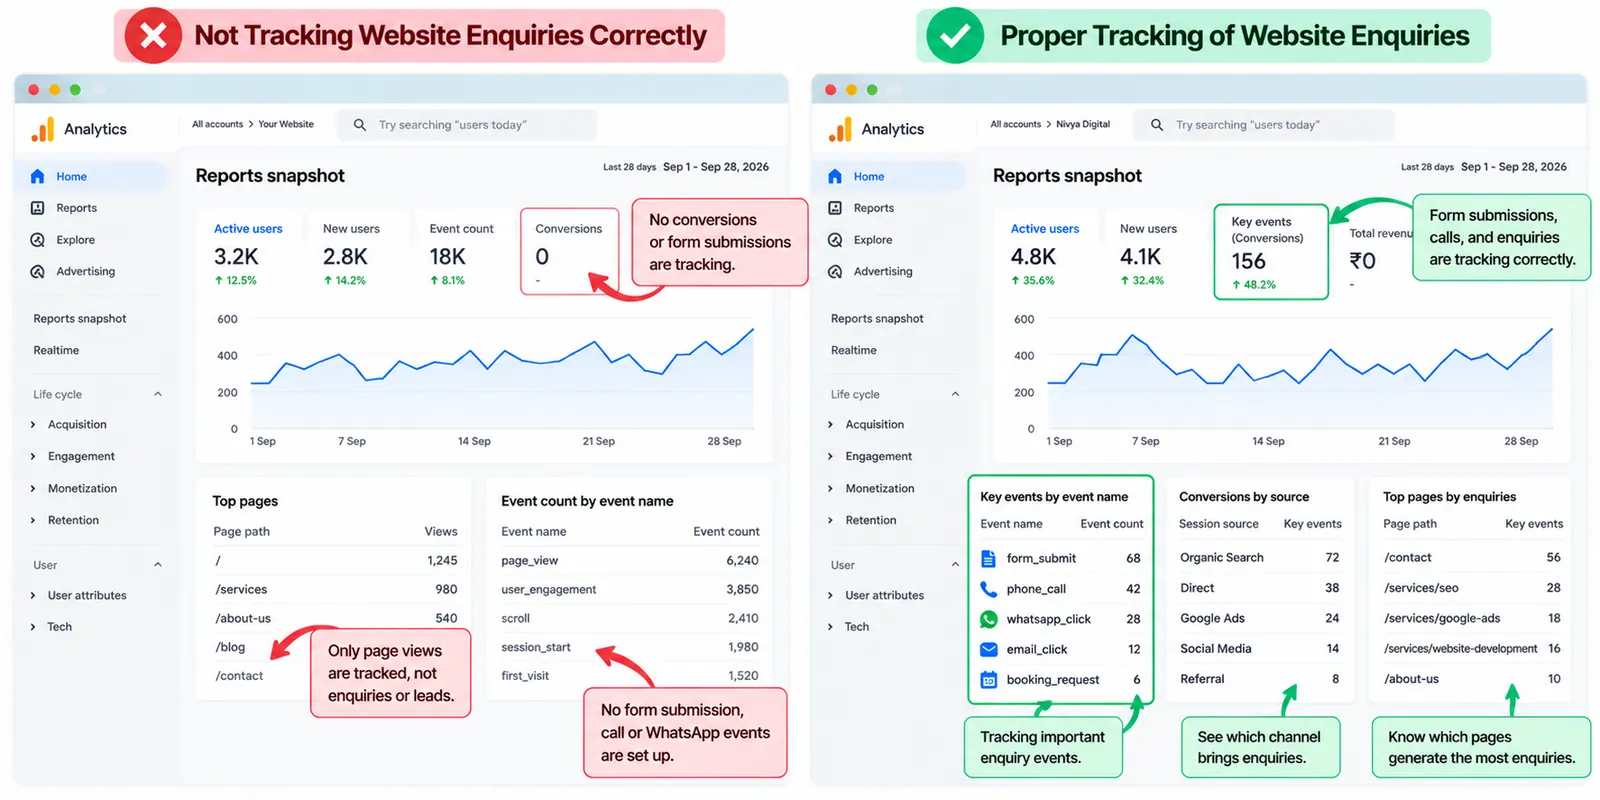Viewport: 1600px width, 800px height.
Task: Click the phone_call handset icon
Action: 989,589
